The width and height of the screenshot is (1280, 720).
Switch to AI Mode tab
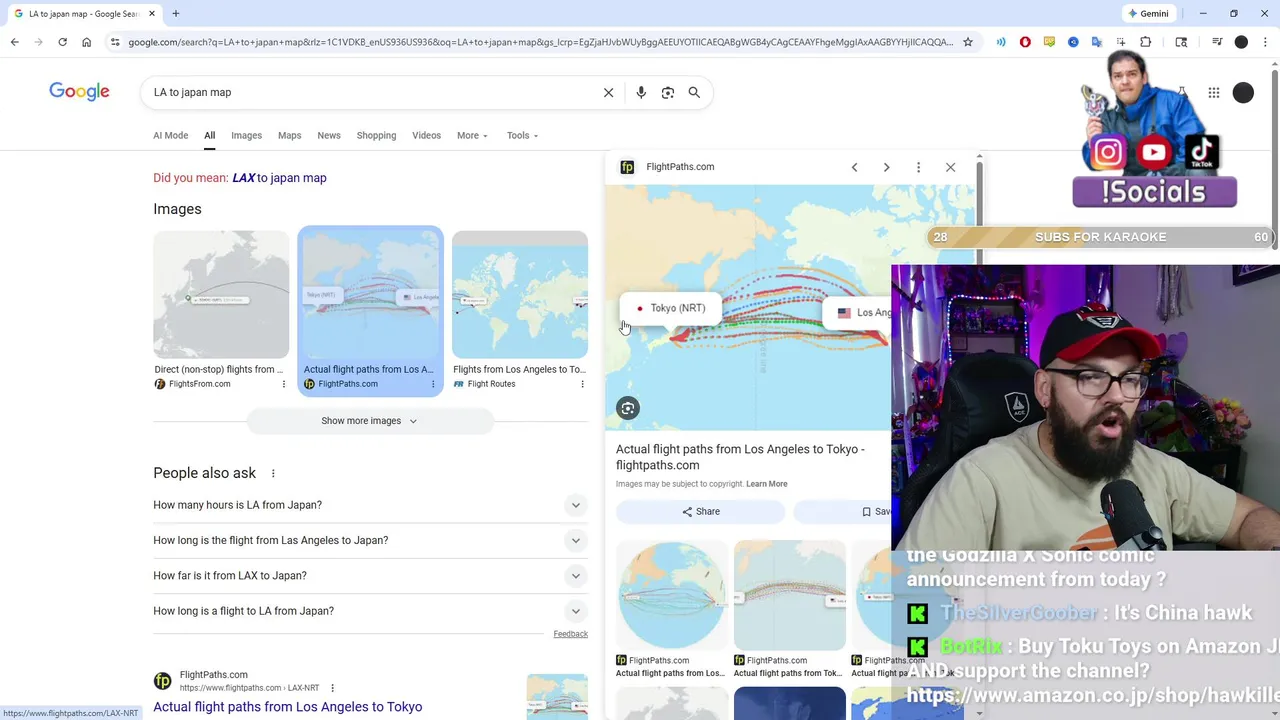pos(170,135)
